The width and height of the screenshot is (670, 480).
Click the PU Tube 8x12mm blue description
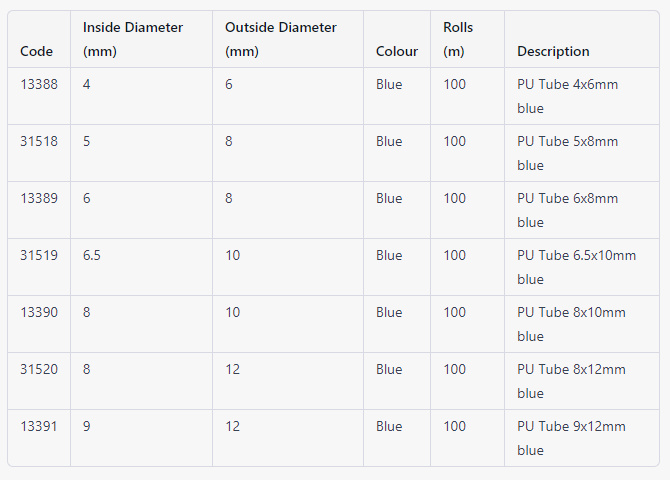571,381
